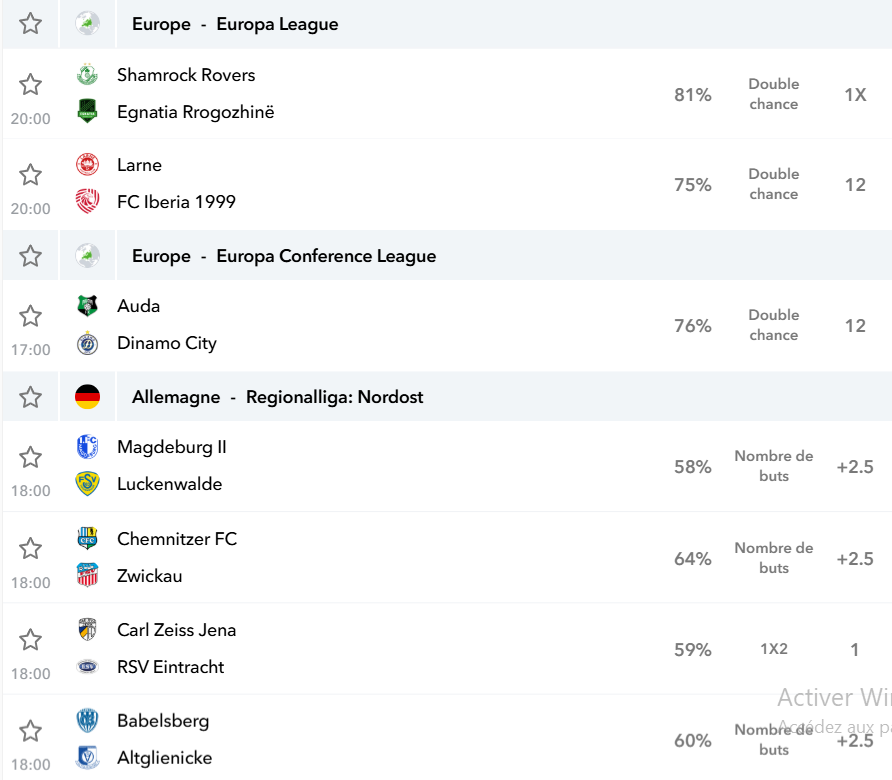
Task: Toggle favorite star for Shamrock Rovers match
Action: (x=30, y=84)
